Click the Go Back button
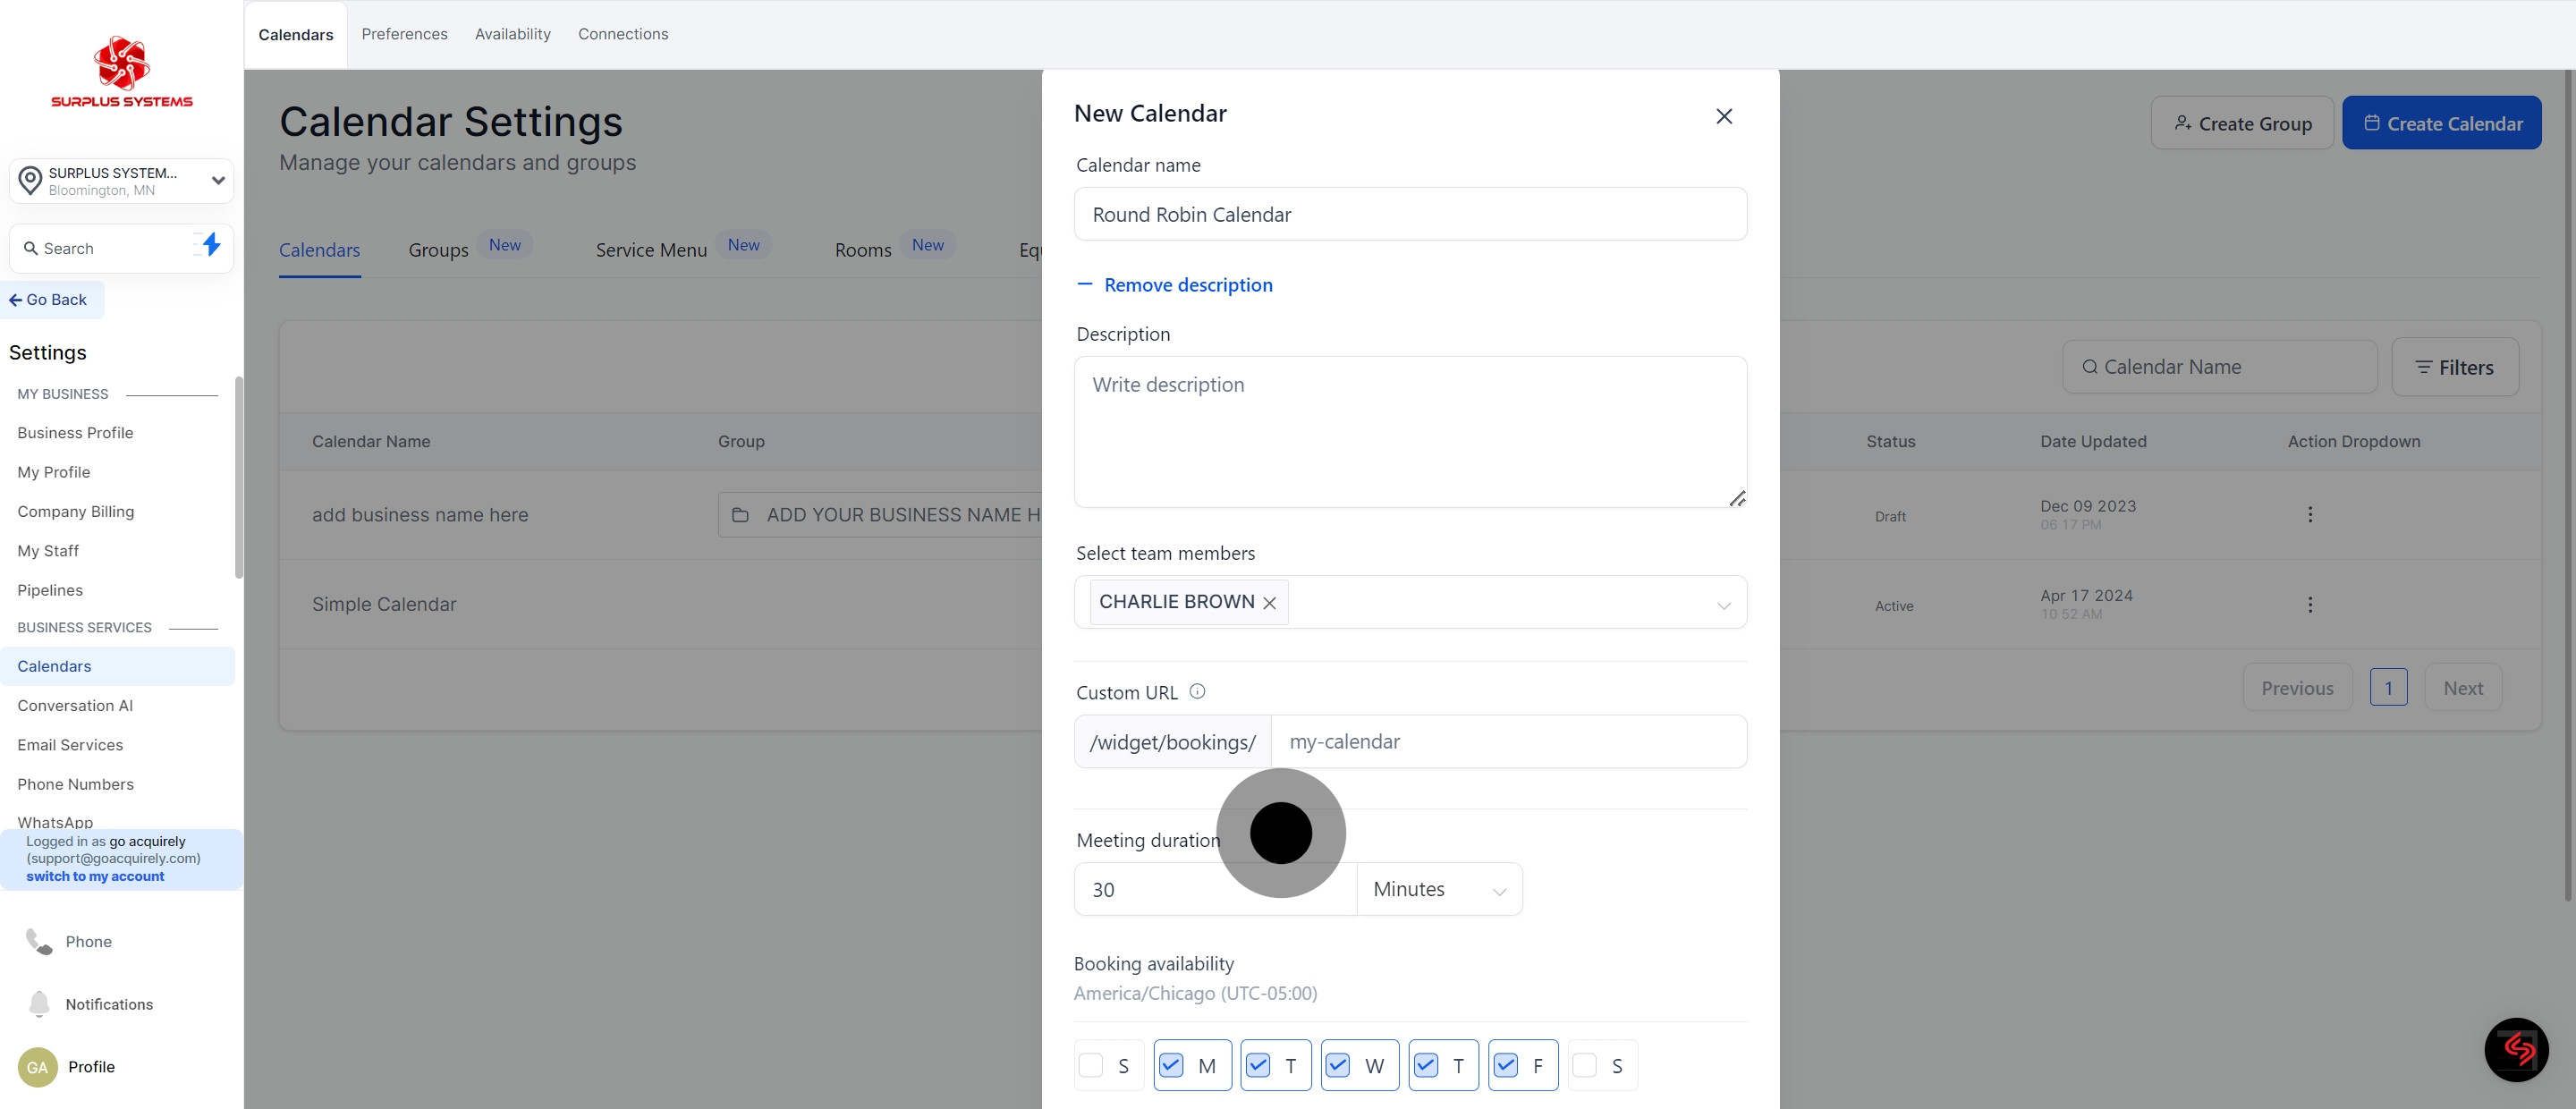The width and height of the screenshot is (2576, 1109). tap(49, 299)
